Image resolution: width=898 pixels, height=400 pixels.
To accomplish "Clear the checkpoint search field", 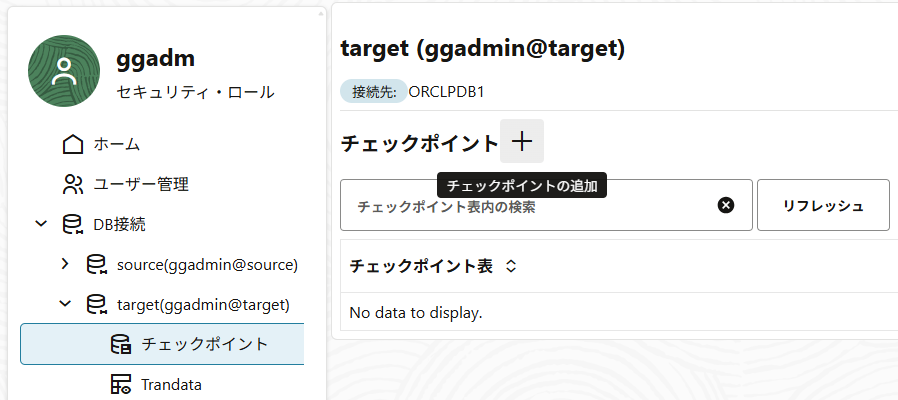I will 726,205.
